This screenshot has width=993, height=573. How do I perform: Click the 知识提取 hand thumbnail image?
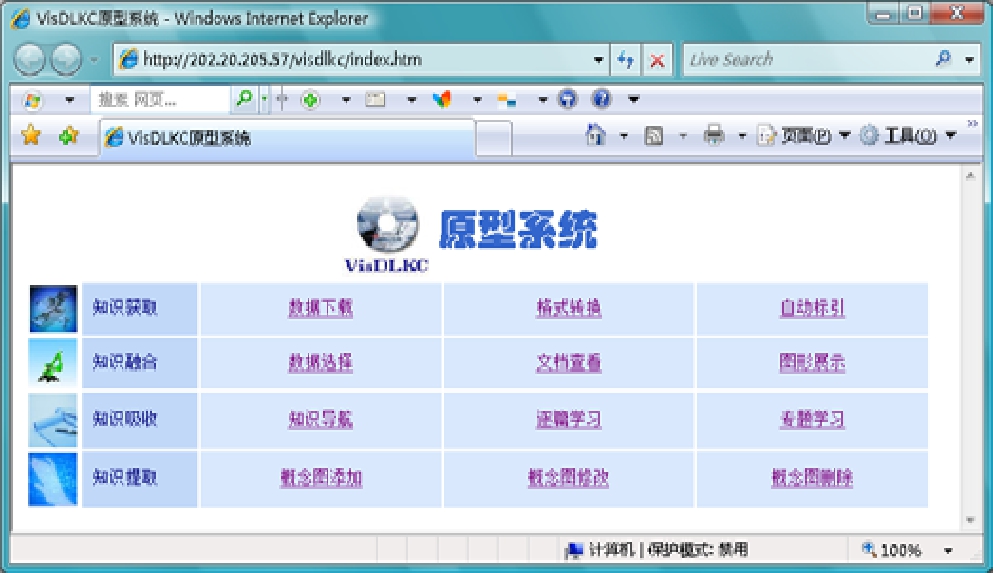pos(53,479)
